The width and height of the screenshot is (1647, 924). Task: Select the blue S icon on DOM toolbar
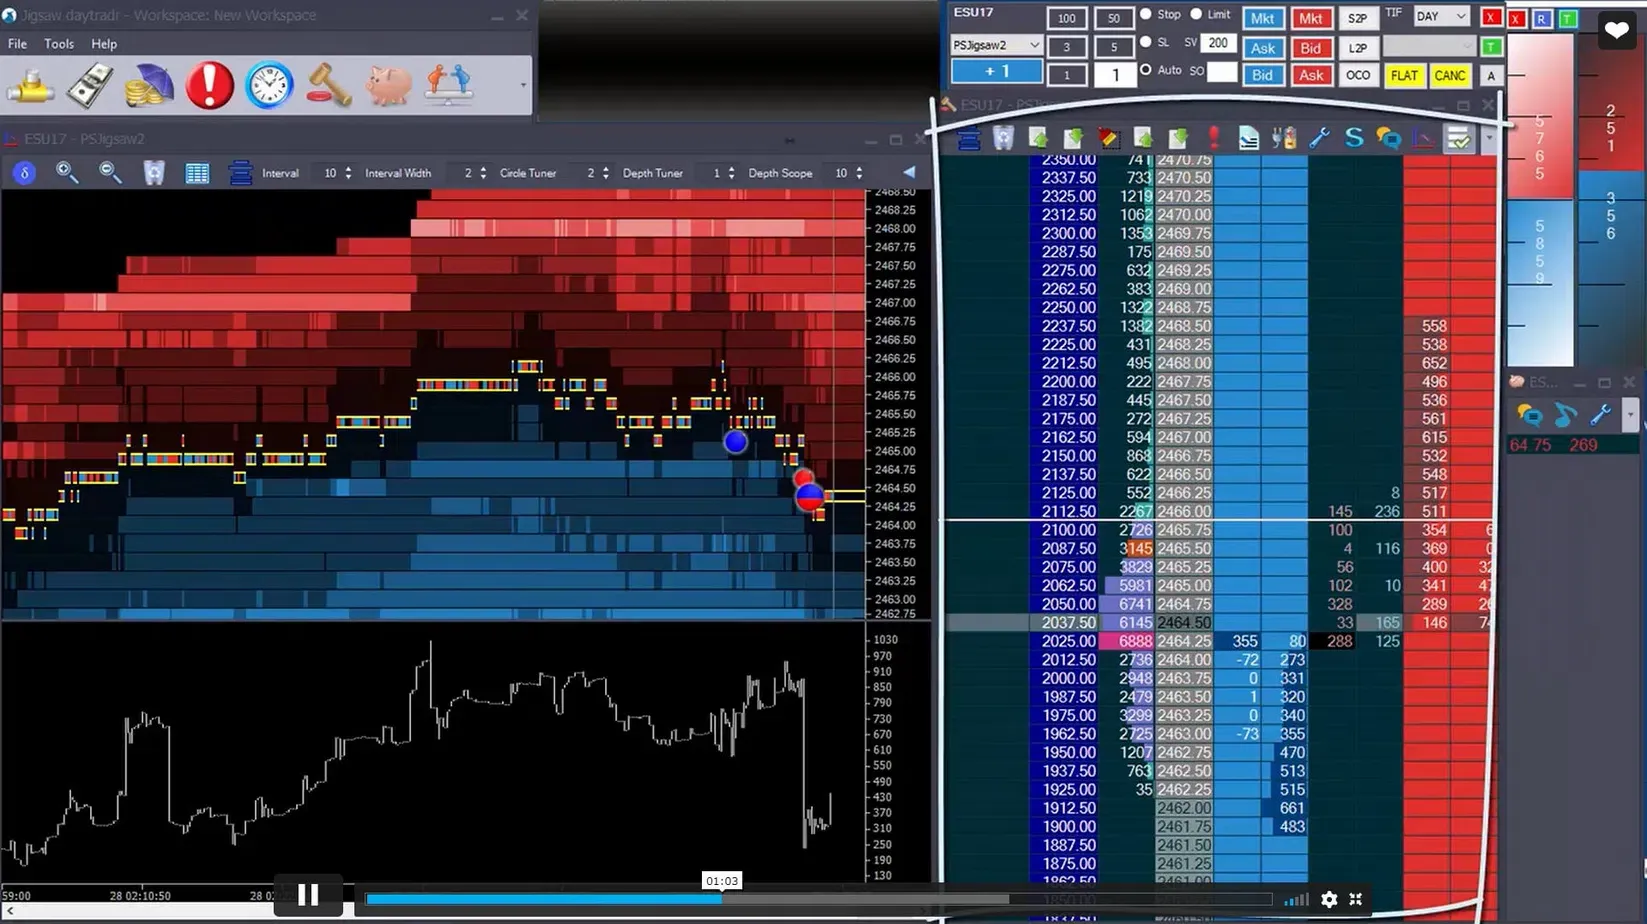[1355, 138]
